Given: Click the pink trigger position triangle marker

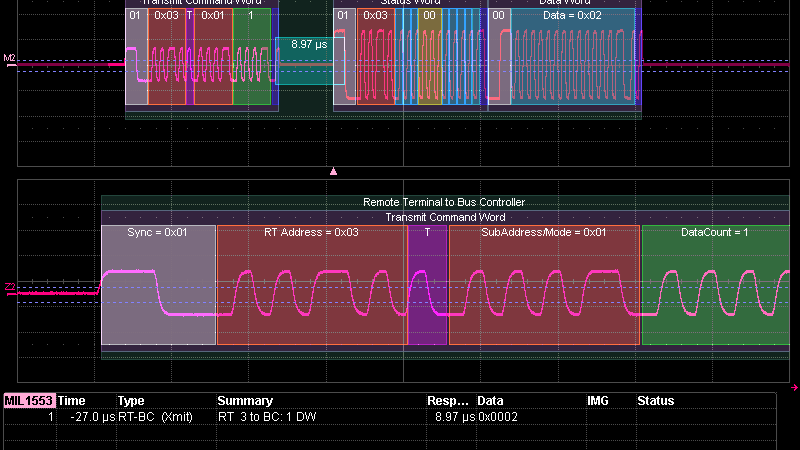Looking at the screenshot, I should pos(333,171).
